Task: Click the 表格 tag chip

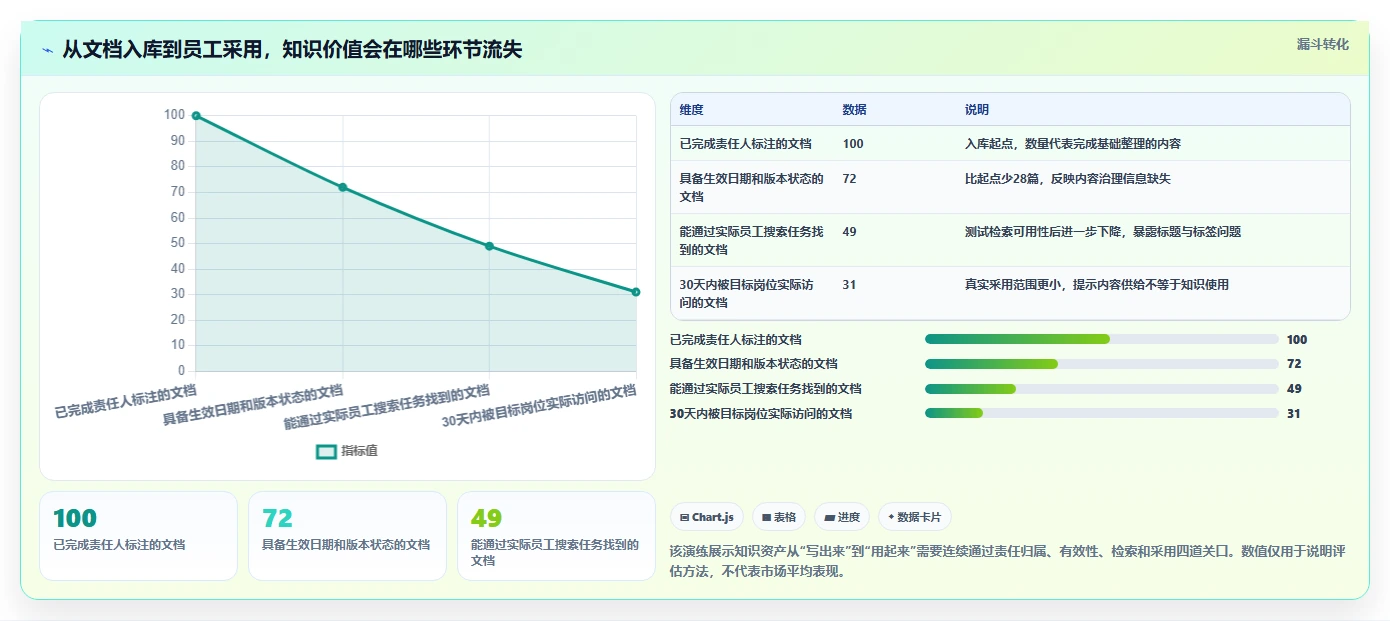Action: pos(778,517)
